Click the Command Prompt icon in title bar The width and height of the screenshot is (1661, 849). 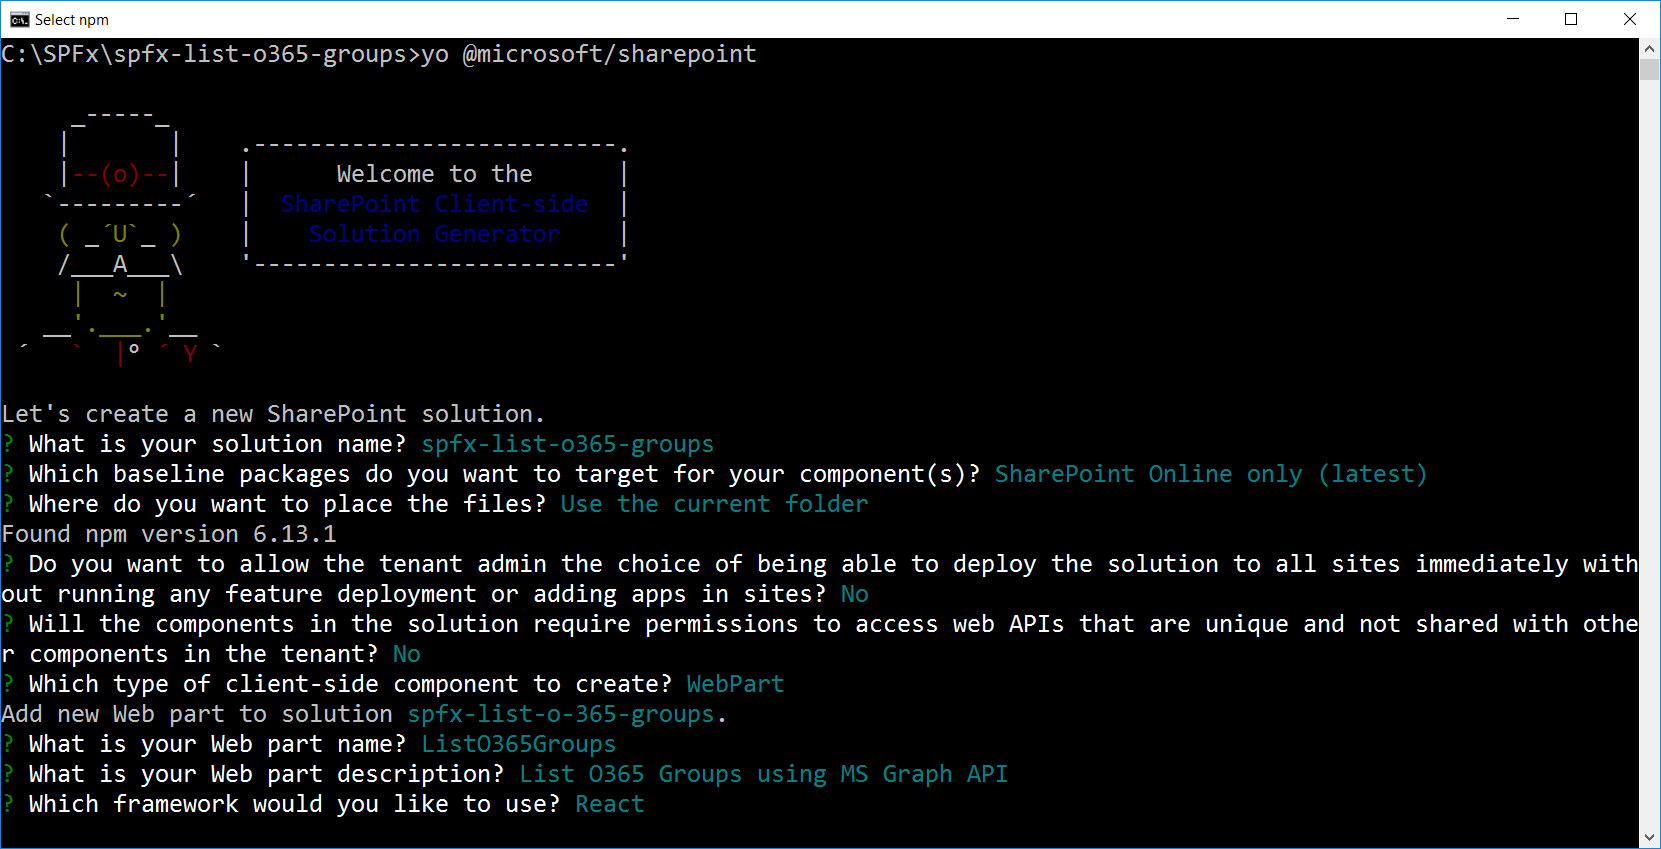click(19, 19)
